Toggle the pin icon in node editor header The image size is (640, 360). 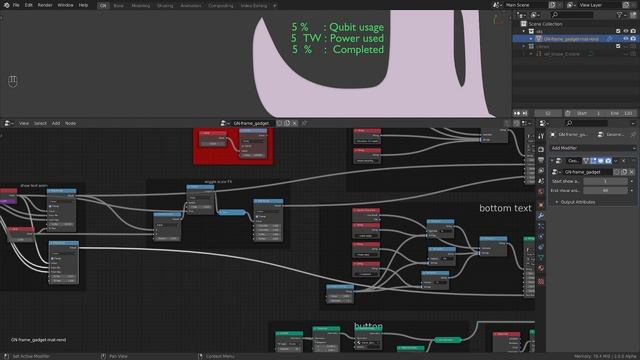(304, 123)
